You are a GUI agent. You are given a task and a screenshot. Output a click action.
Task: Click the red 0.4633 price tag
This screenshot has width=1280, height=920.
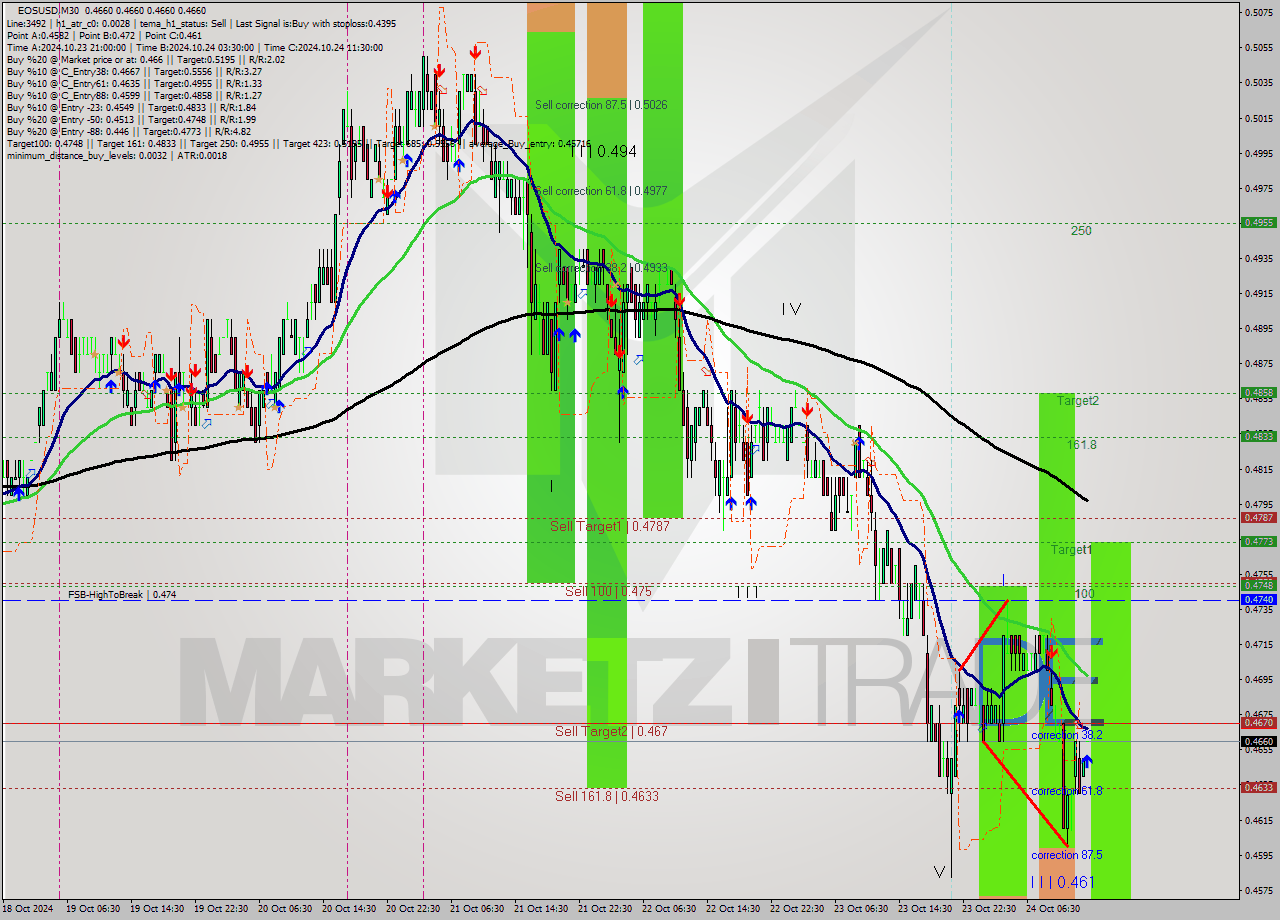(x=1258, y=787)
